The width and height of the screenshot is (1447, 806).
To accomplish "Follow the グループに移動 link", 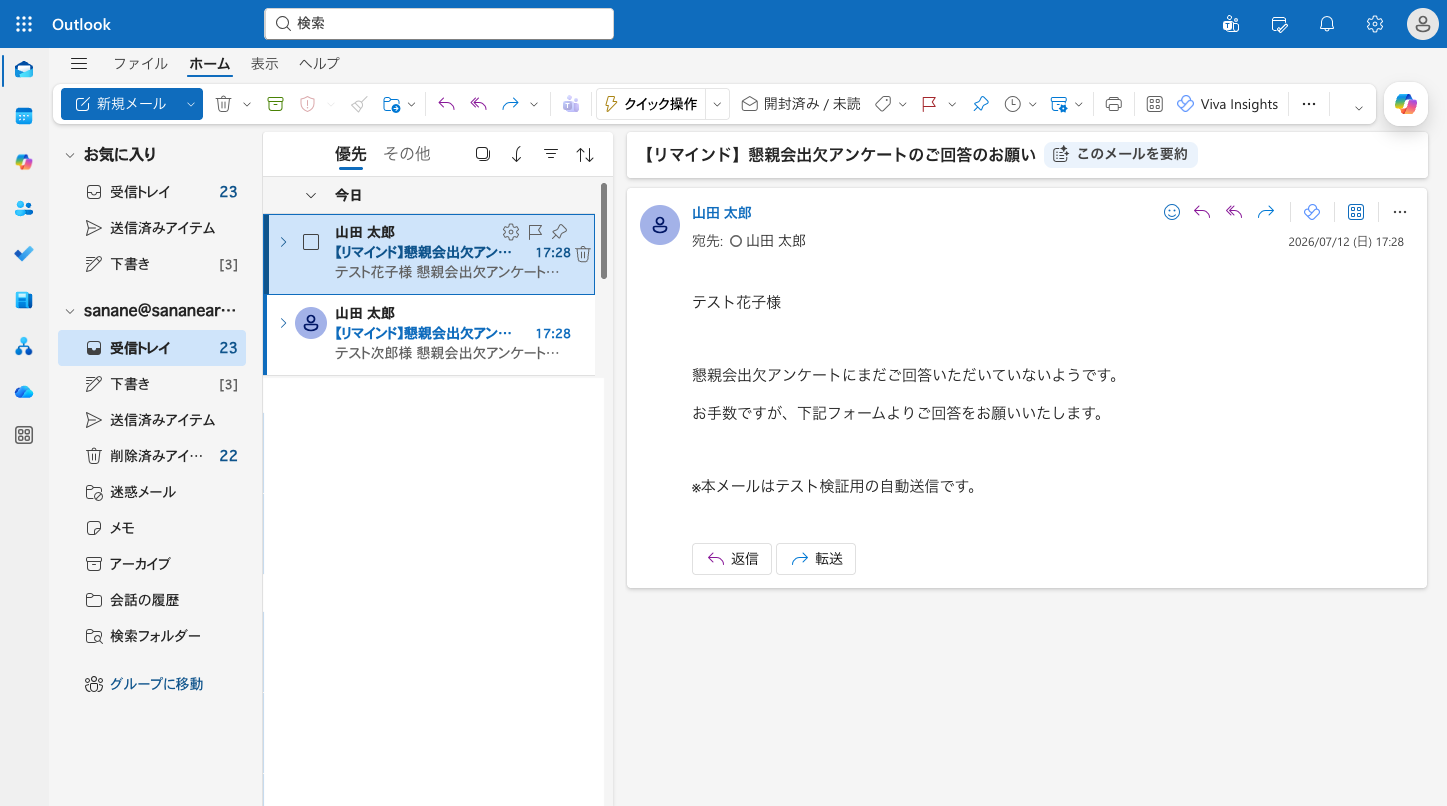I will tap(156, 684).
